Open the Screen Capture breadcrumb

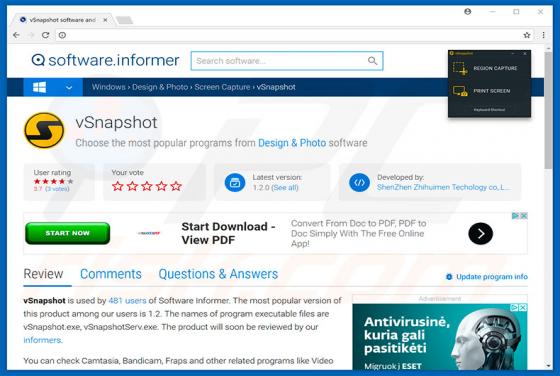point(222,87)
